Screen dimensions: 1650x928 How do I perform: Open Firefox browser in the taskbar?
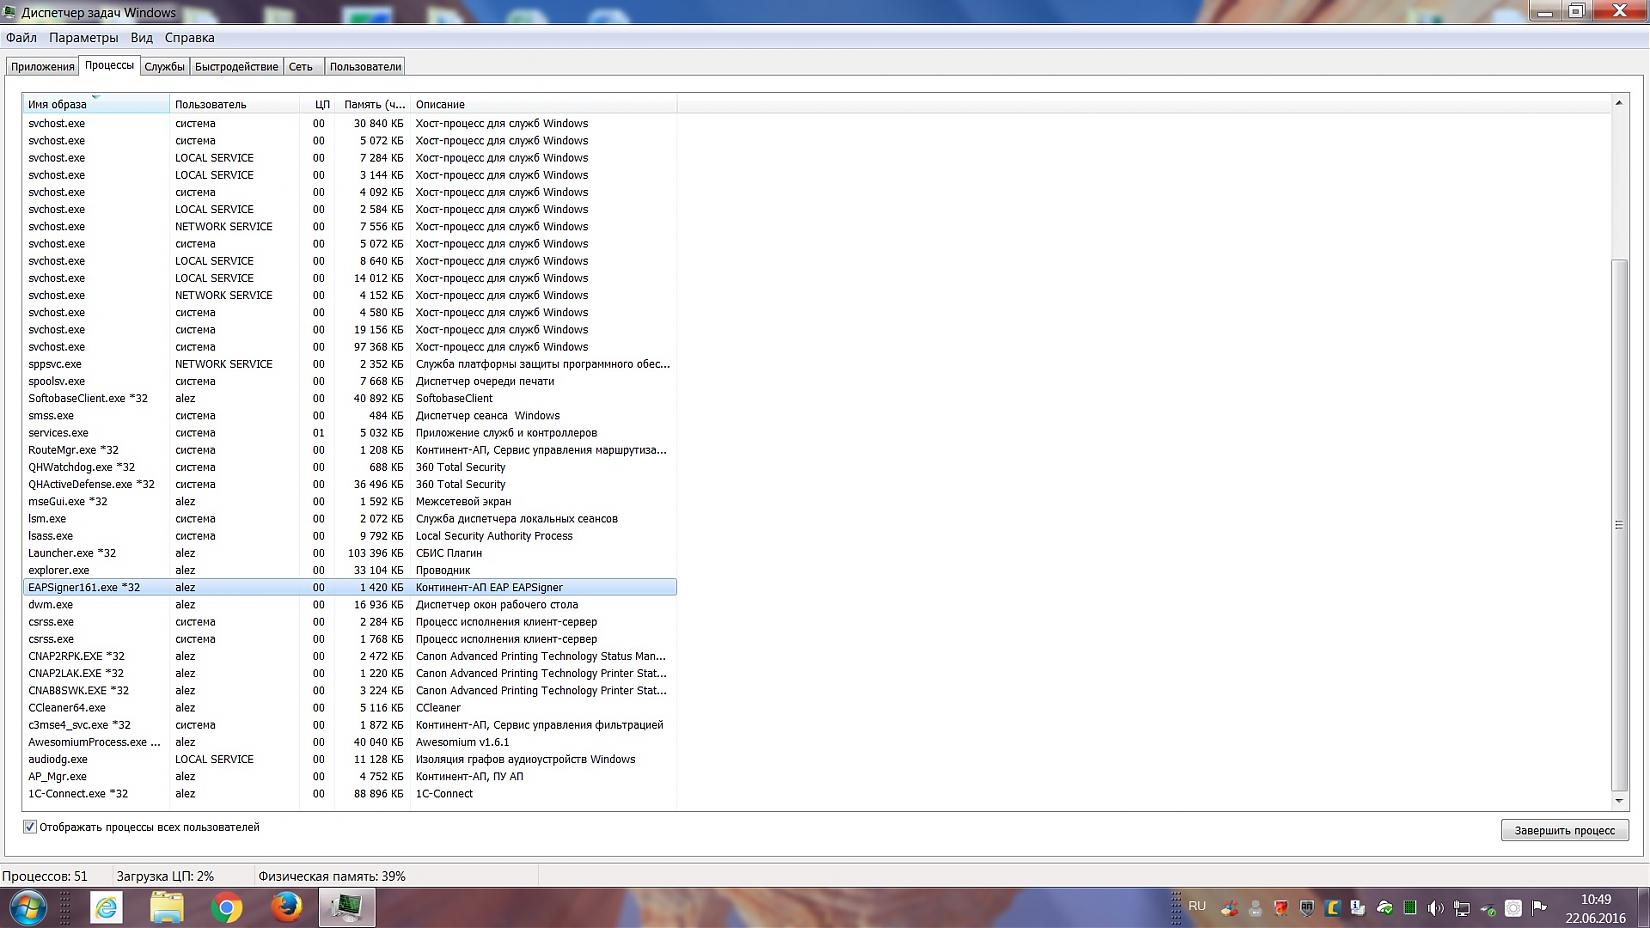coord(286,907)
